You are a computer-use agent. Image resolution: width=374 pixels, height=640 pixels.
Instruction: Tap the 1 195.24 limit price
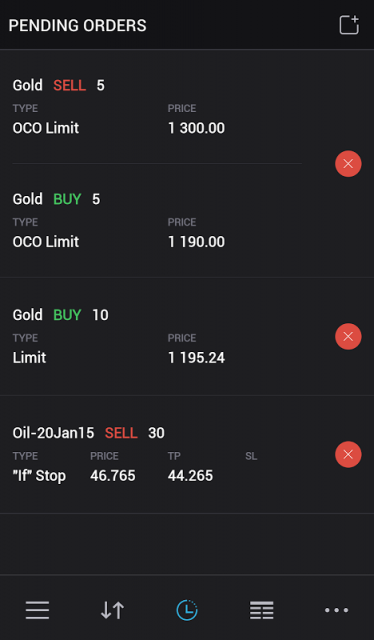point(196,358)
